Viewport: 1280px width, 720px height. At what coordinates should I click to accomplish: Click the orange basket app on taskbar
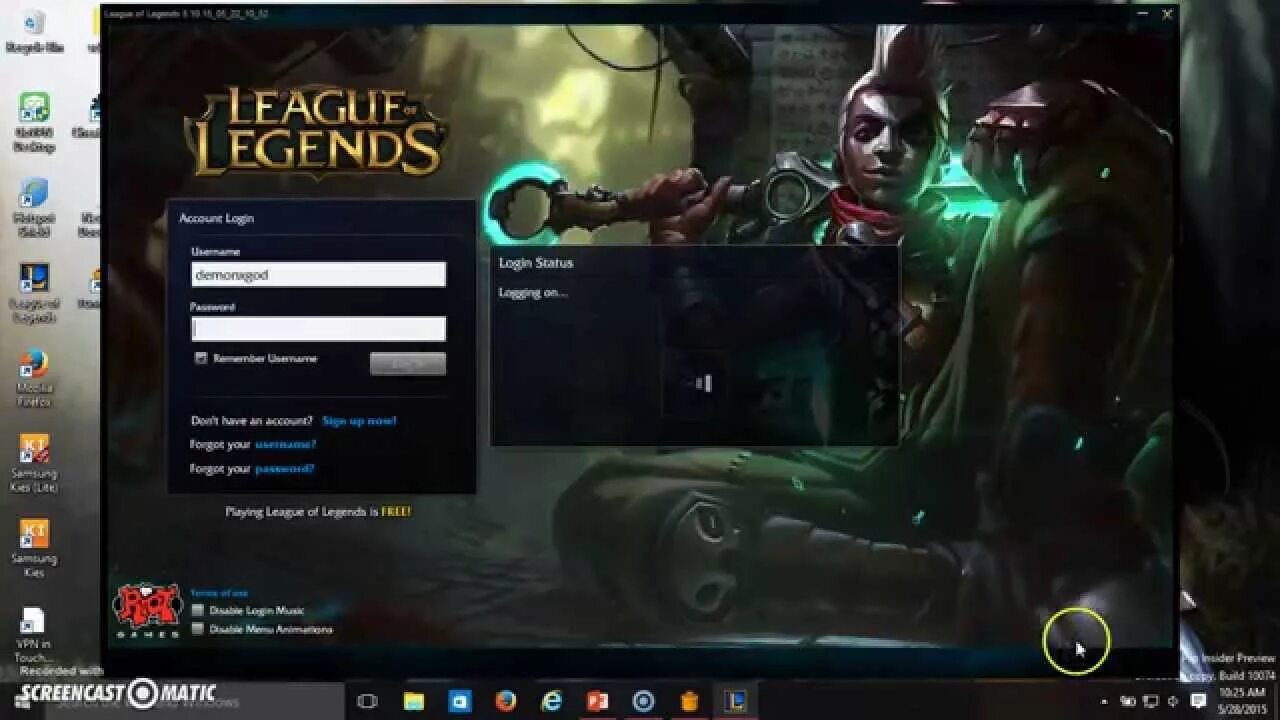[x=689, y=701]
